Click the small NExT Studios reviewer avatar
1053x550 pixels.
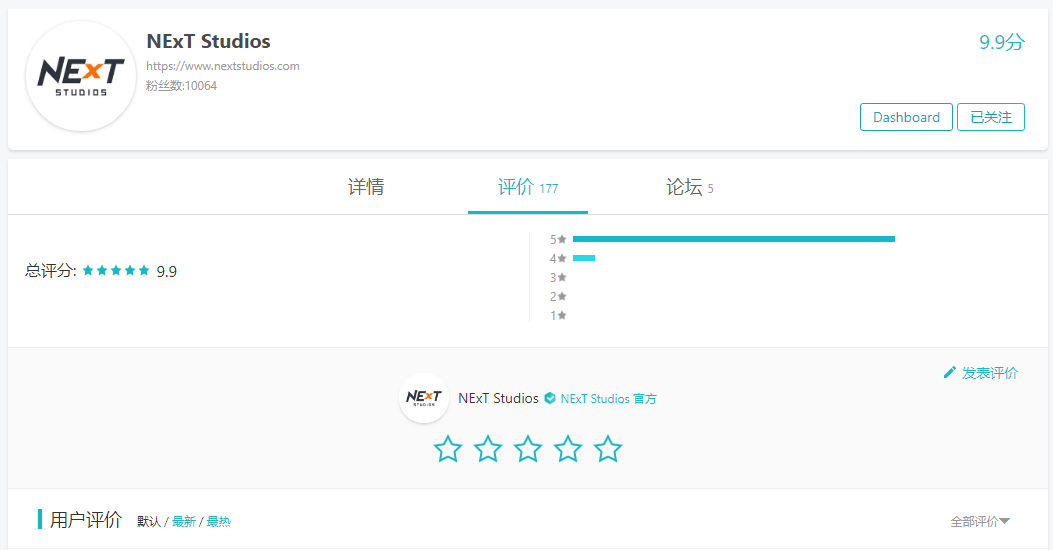[424, 398]
